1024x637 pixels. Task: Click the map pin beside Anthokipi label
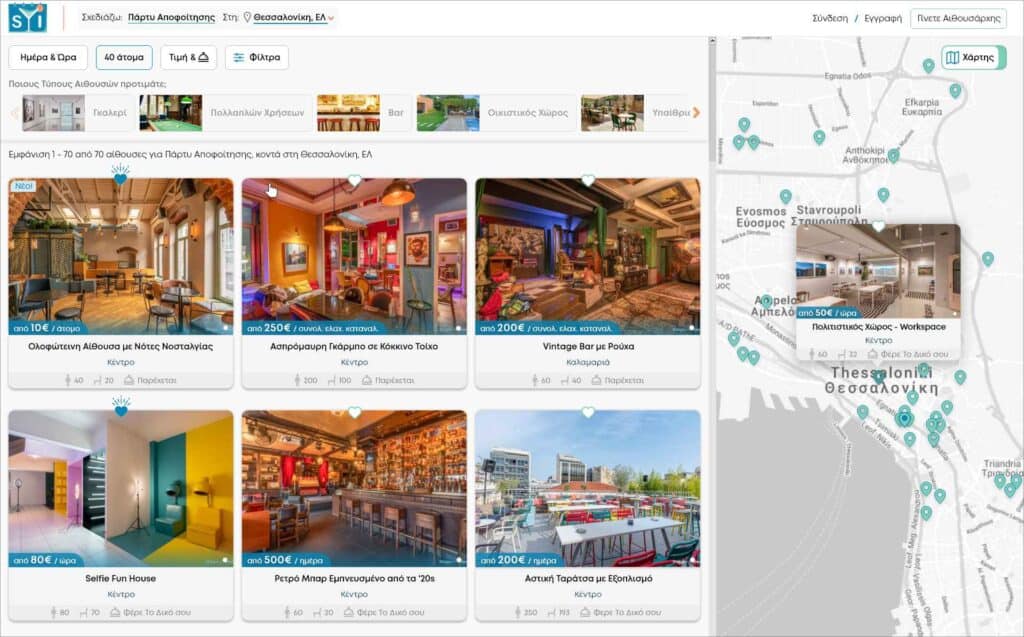click(x=893, y=156)
